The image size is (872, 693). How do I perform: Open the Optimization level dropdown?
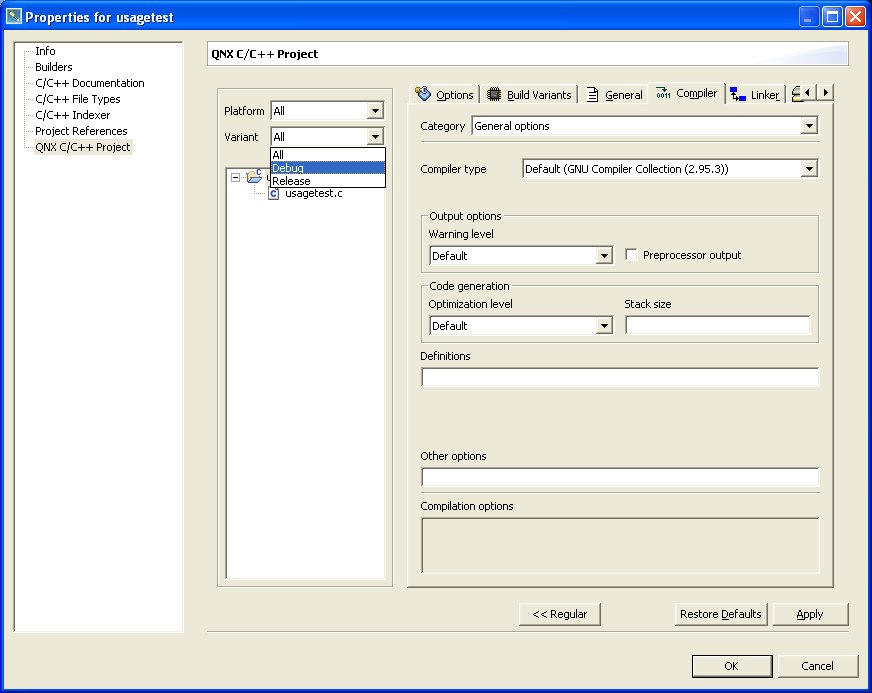click(x=603, y=326)
